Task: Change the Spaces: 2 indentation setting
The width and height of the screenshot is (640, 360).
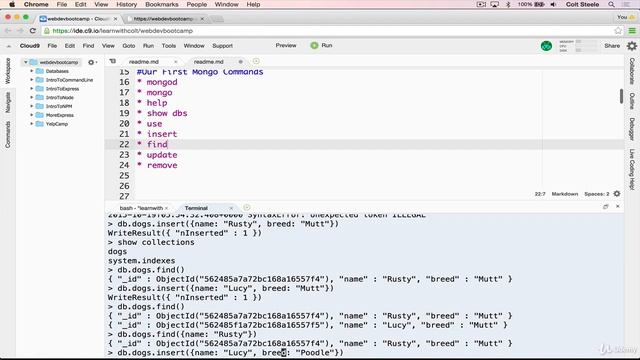Action: 596,194
